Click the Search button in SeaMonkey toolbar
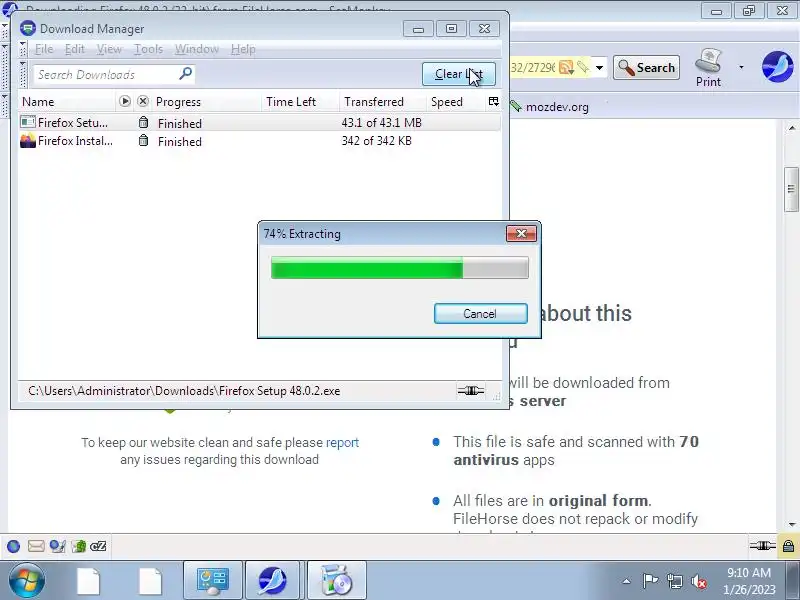The width and height of the screenshot is (800, 600). click(x=646, y=68)
